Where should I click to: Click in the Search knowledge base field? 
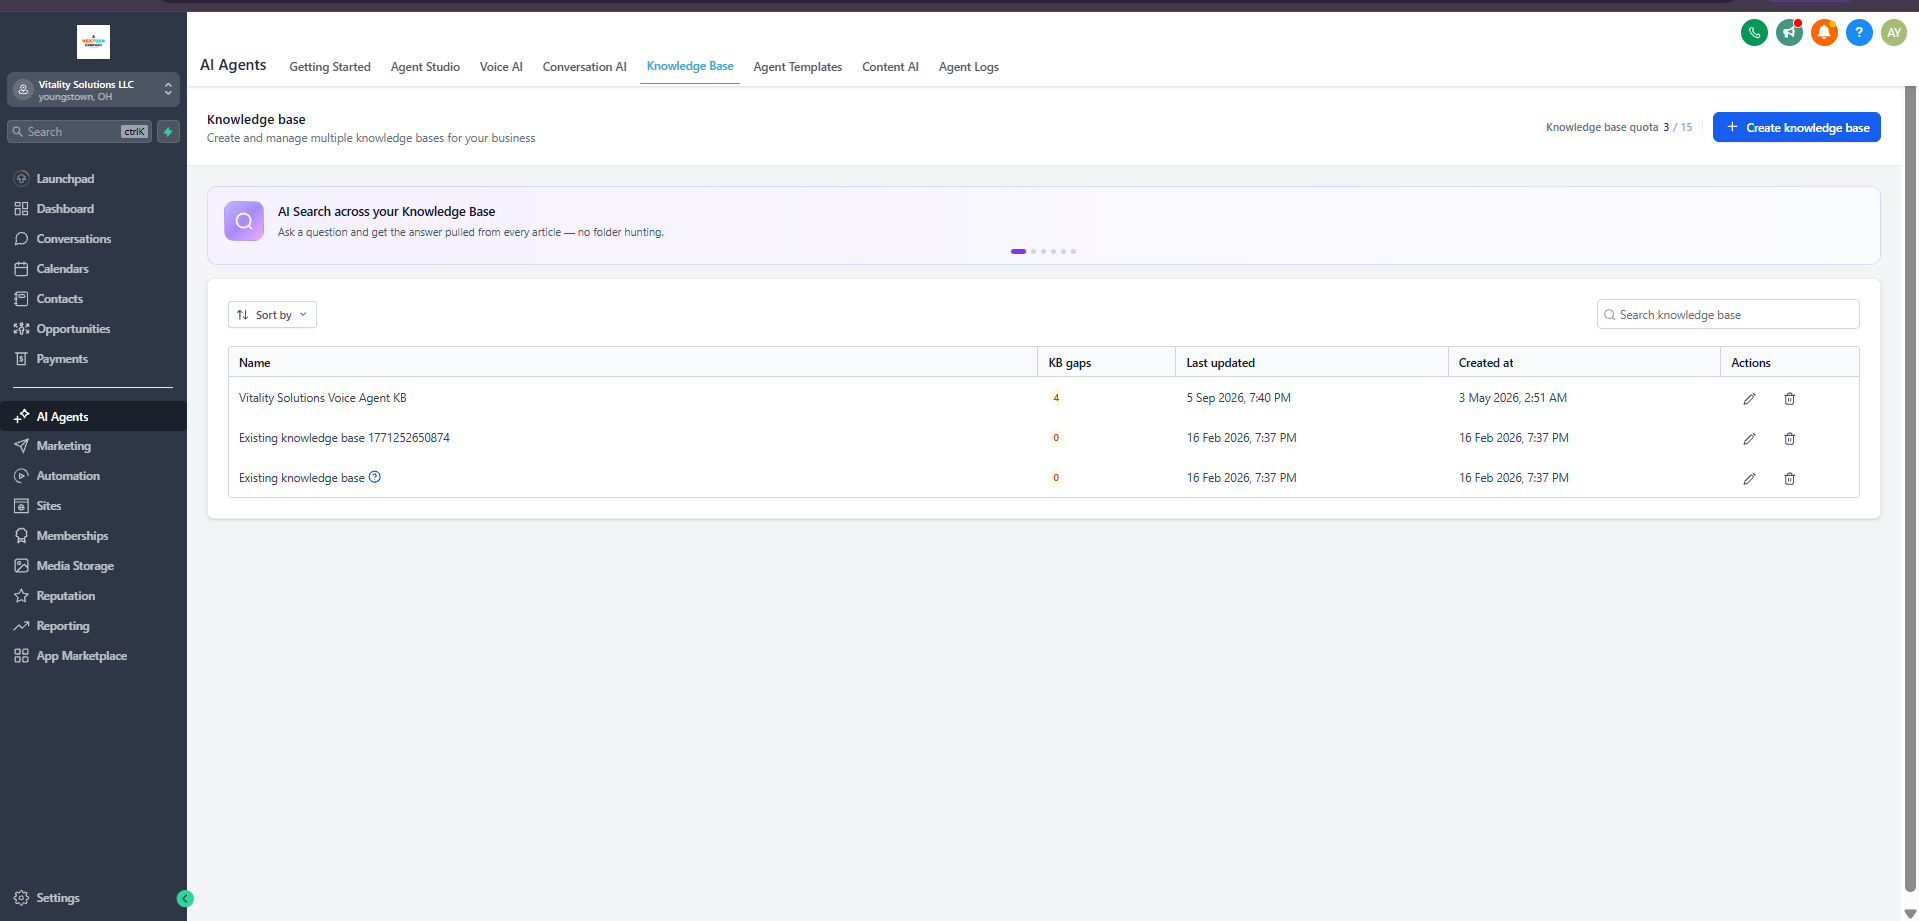1728,314
